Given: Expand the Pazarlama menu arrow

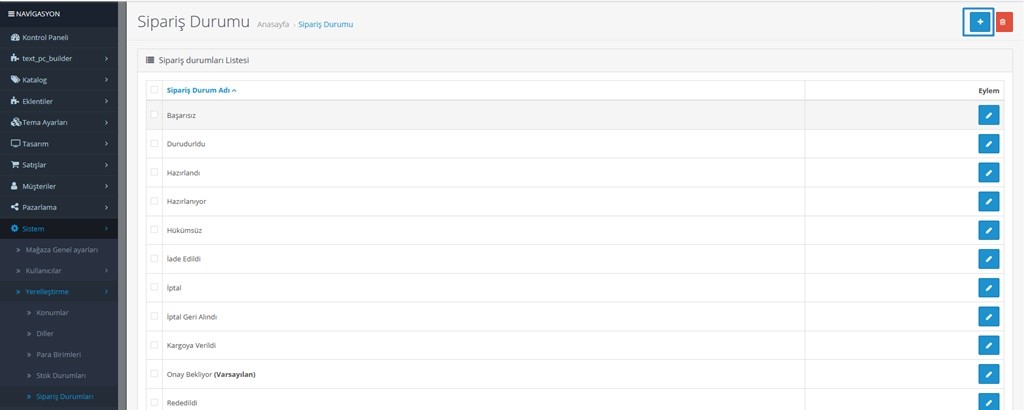Looking at the screenshot, I should click(x=106, y=207).
